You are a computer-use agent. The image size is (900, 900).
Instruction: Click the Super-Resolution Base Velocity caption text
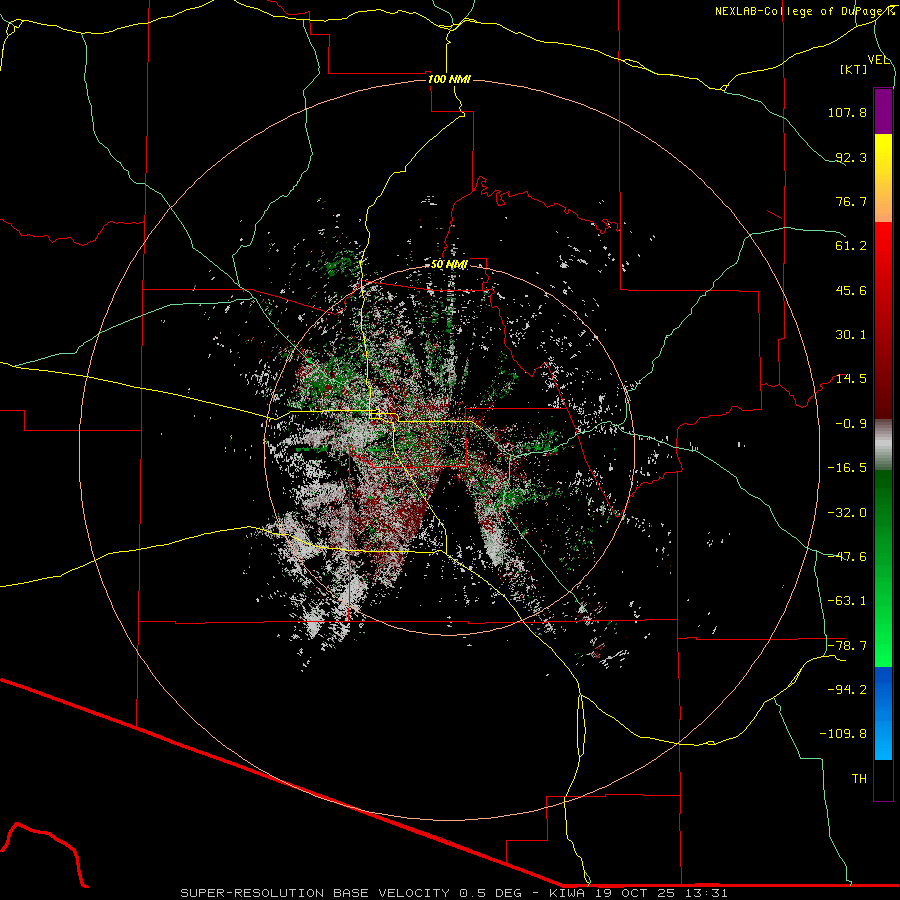pos(454,893)
